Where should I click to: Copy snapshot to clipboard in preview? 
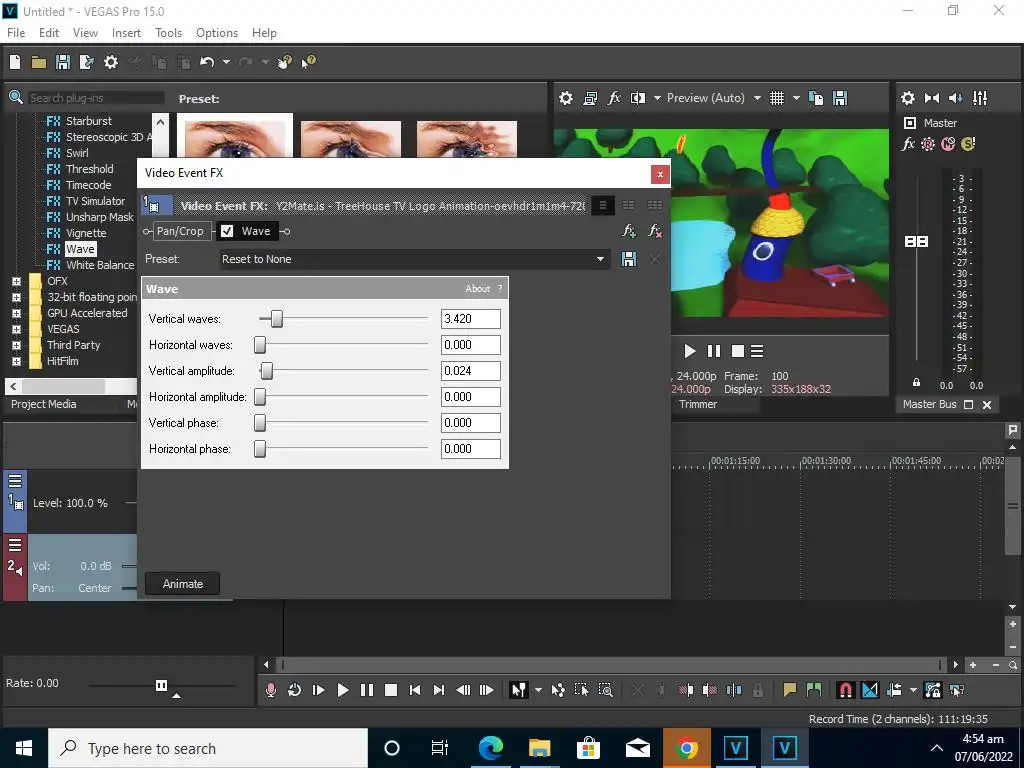[x=816, y=98]
